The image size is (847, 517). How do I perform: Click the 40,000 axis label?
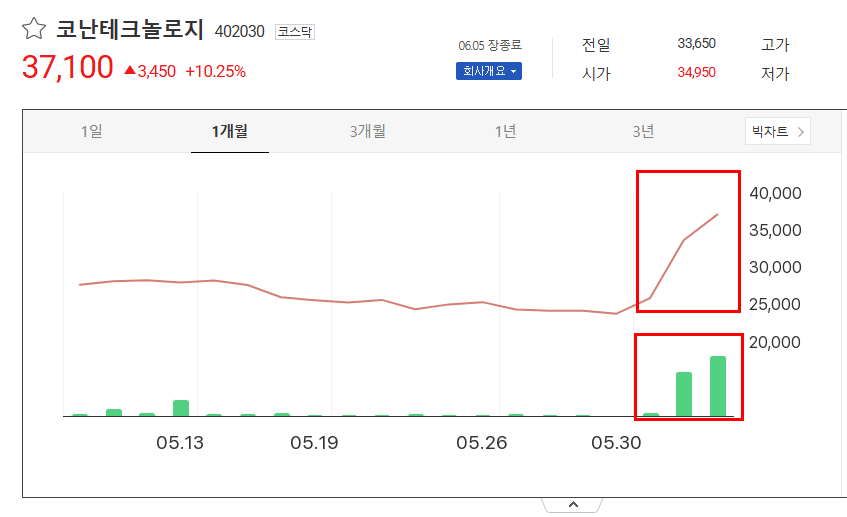point(775,193)
